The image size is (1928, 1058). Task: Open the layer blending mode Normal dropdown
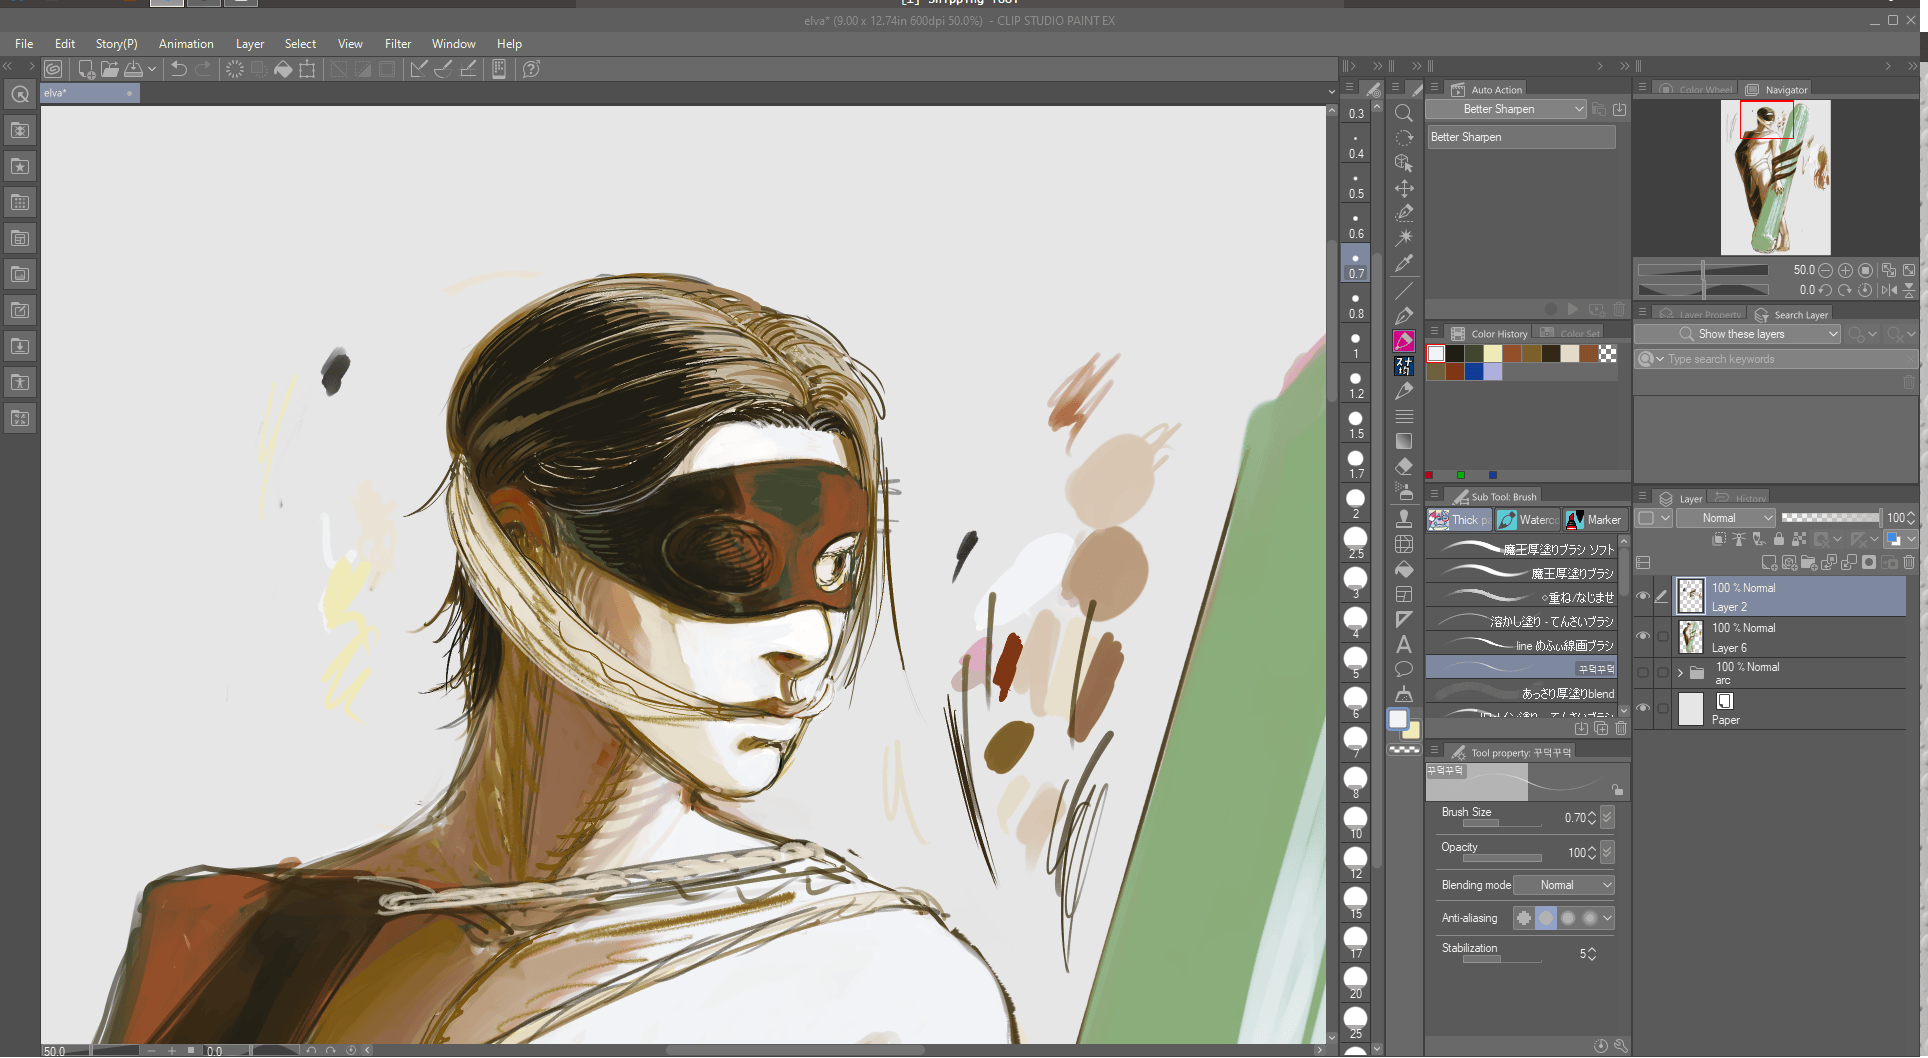(1726, 518)
